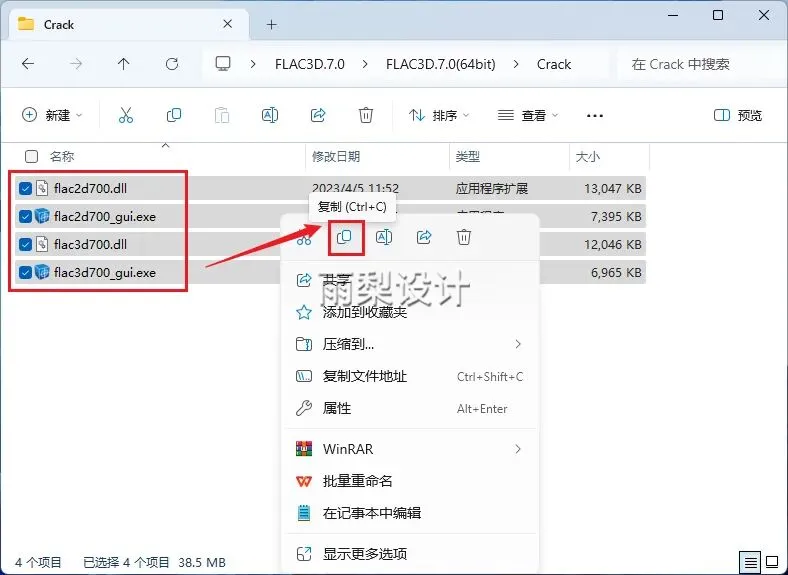This screenshot has width=788, height=575.
Task: Expand the chevron after This PC icon
Action: click(253, 64)
